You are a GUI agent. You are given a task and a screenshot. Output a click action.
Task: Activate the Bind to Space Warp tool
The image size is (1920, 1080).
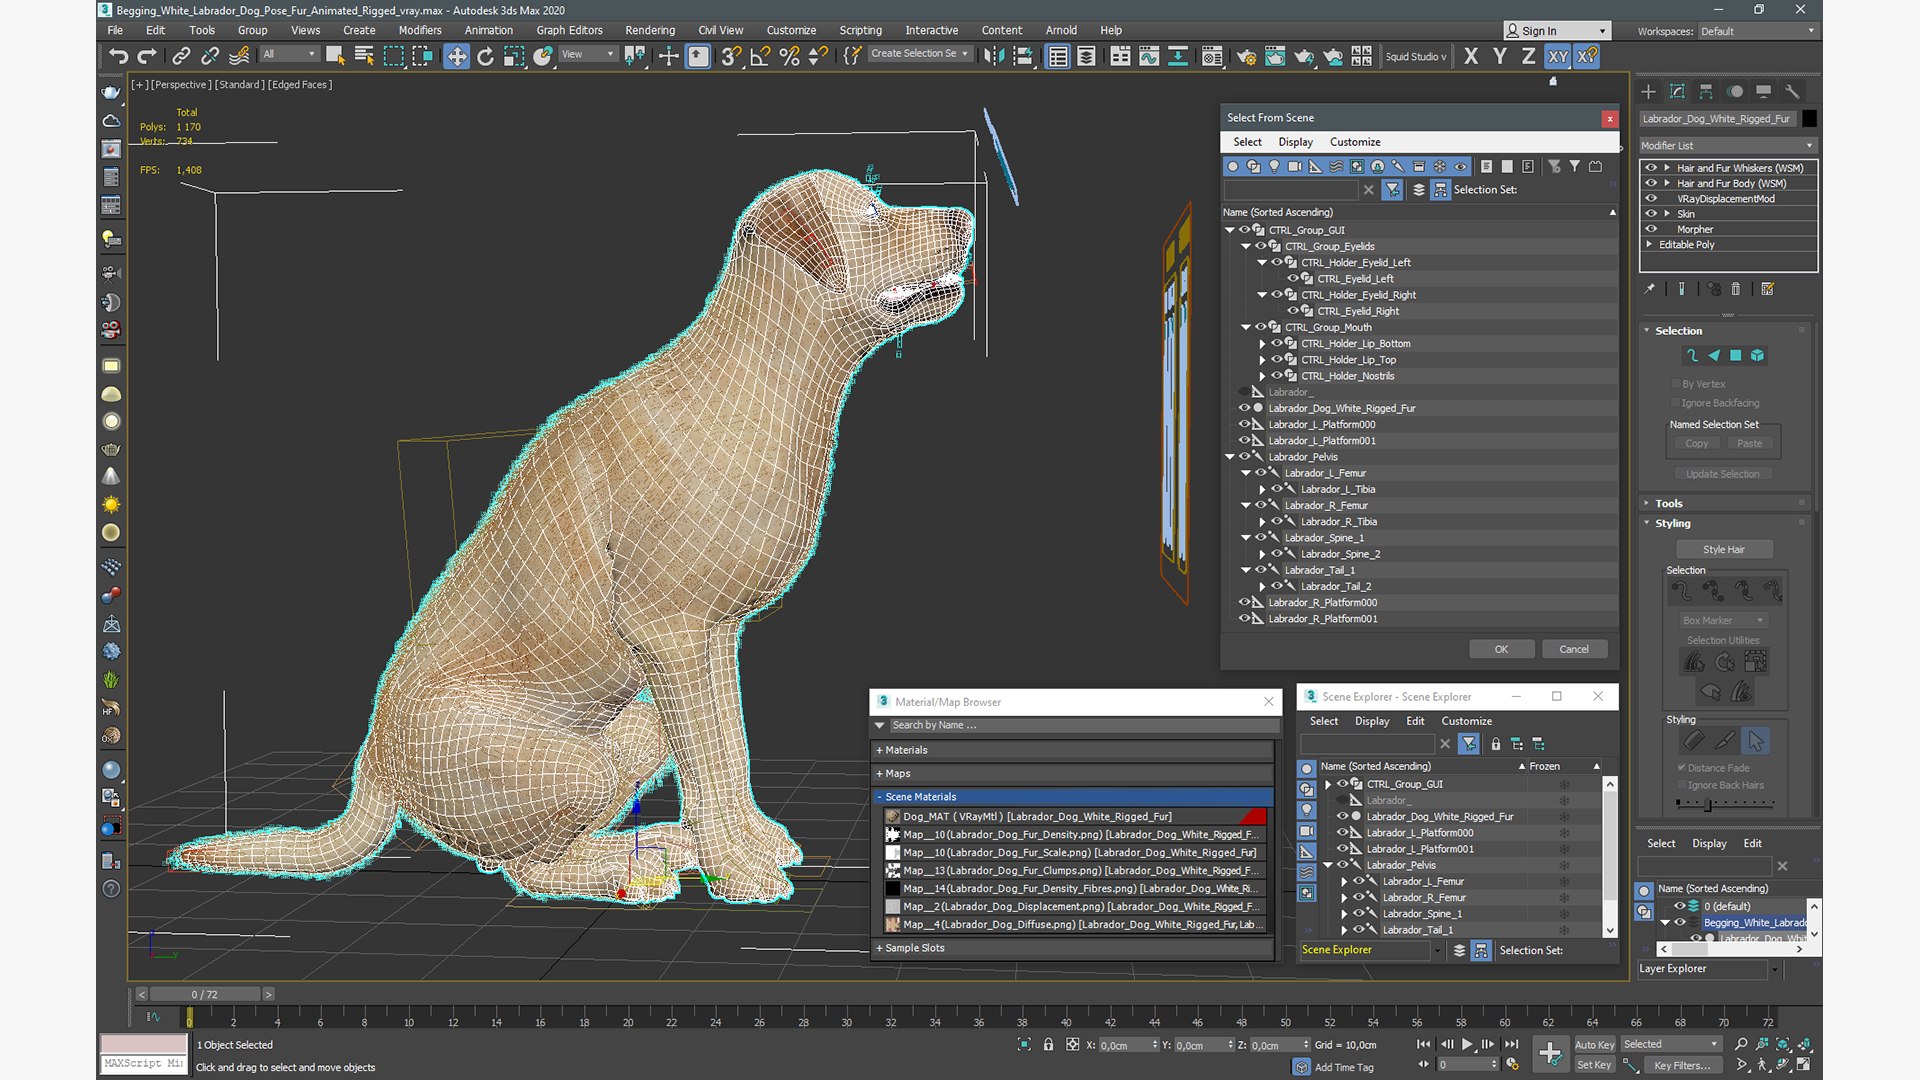pos(239,56)
